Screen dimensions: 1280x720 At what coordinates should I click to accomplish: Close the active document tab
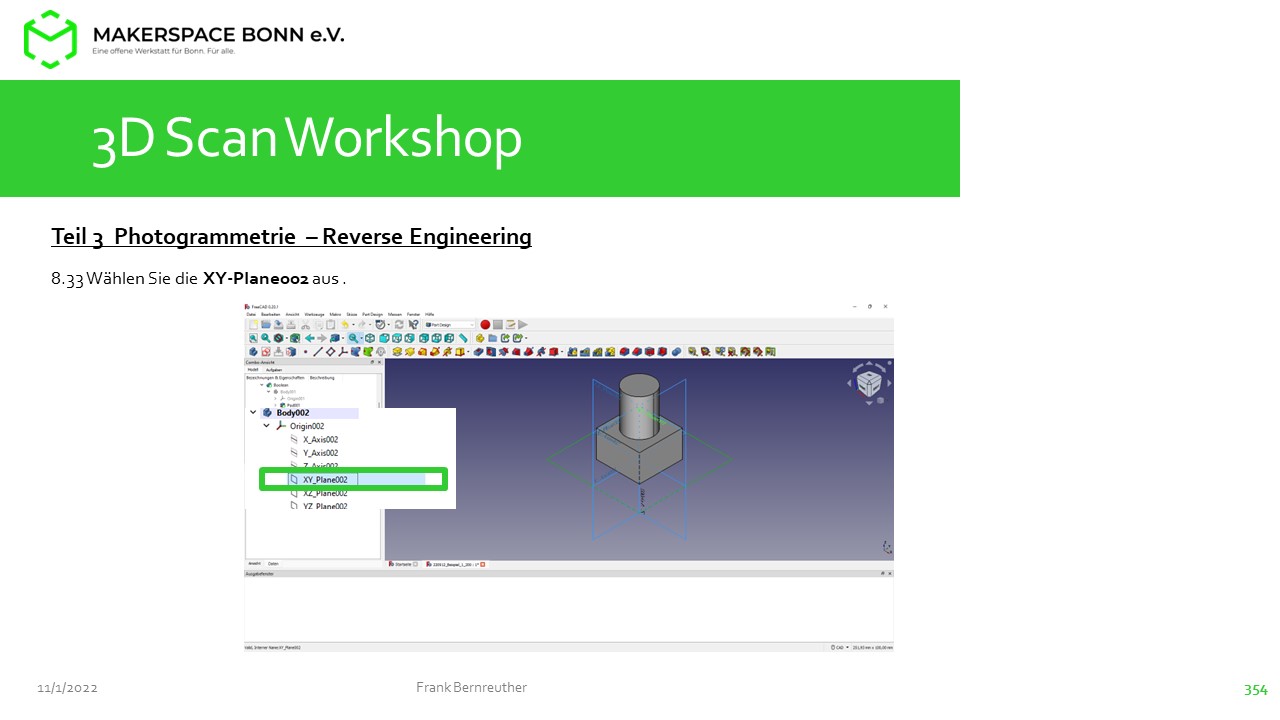pyautogui.click(x=483, y=564)
